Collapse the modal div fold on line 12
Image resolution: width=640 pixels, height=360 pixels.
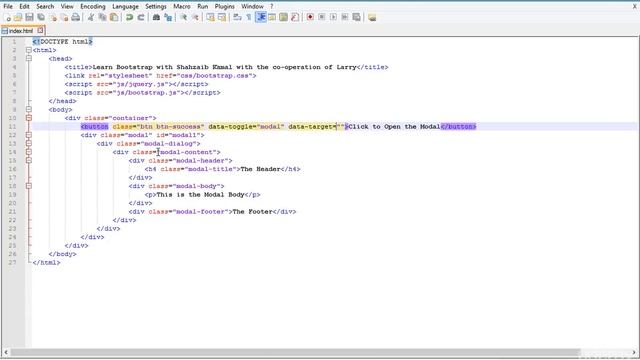coord(29,135)
